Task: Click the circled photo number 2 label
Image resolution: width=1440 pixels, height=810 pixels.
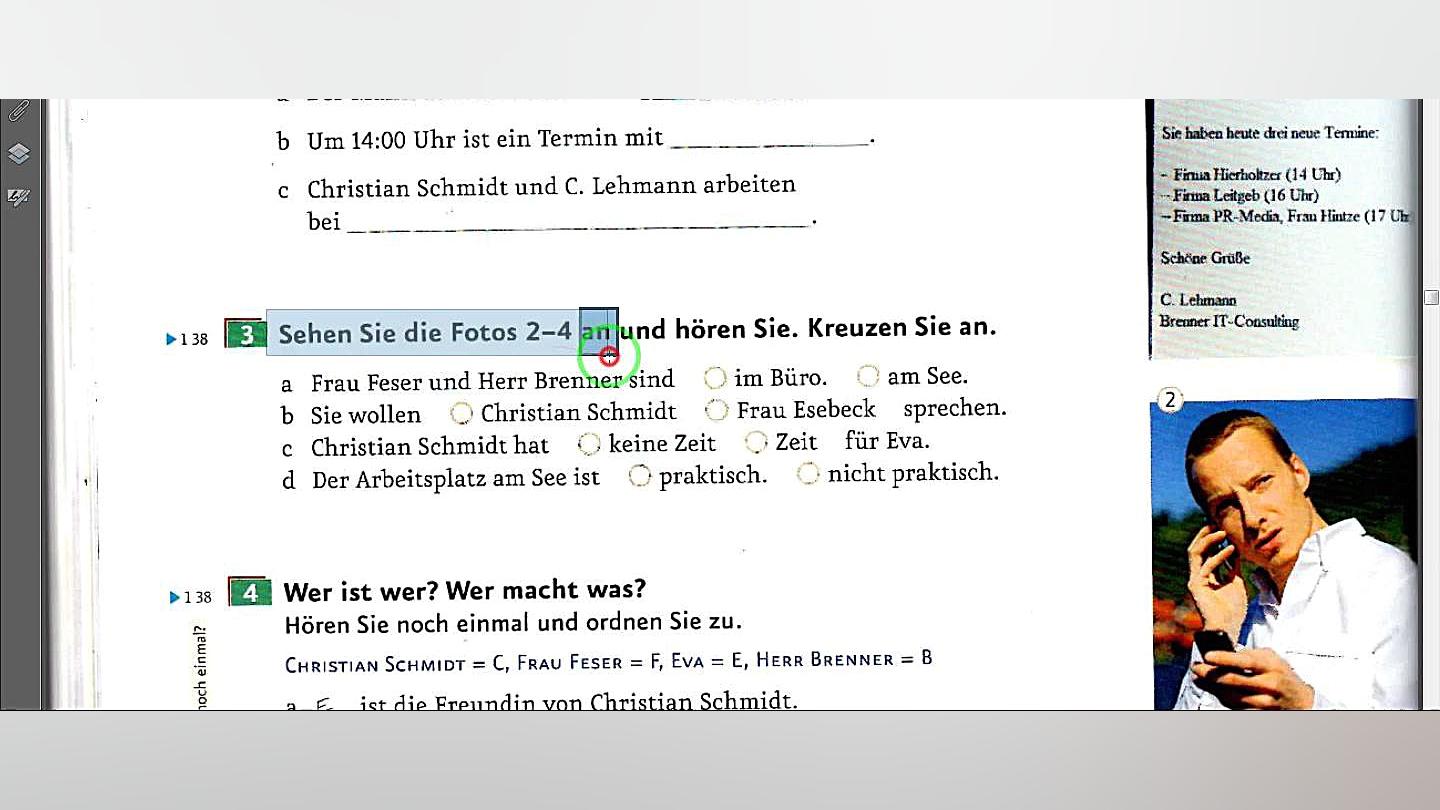Action: point(1169,401)
